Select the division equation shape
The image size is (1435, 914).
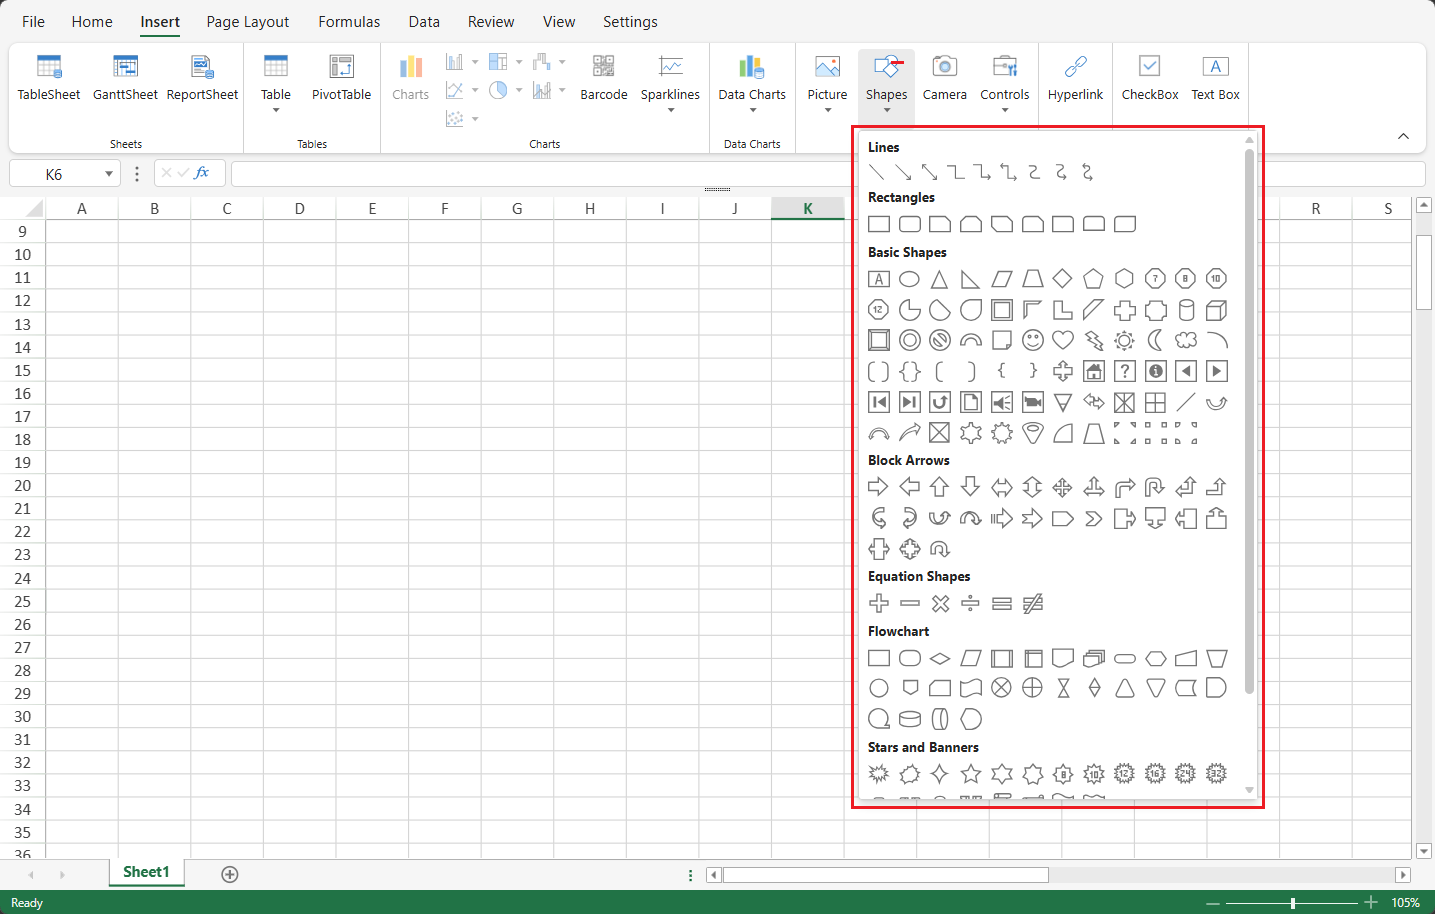[970, 603]
